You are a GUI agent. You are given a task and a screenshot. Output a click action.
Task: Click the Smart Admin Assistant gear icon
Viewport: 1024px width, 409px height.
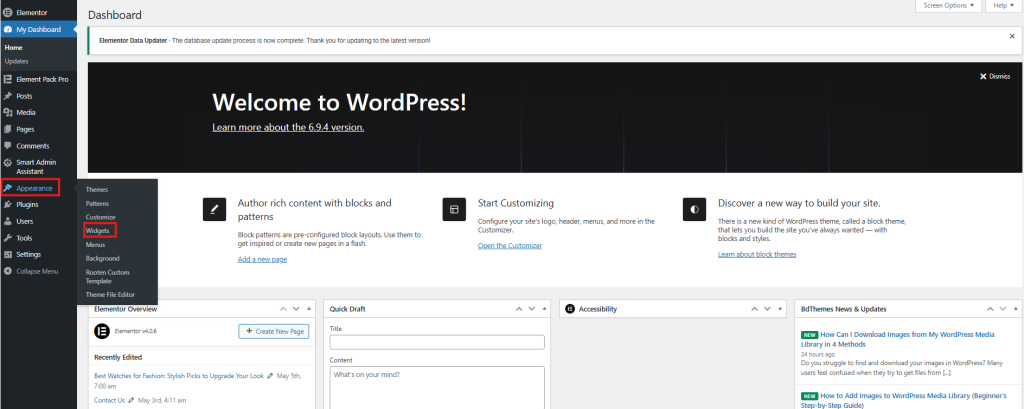pyautogui.click(x=8, y=163)
